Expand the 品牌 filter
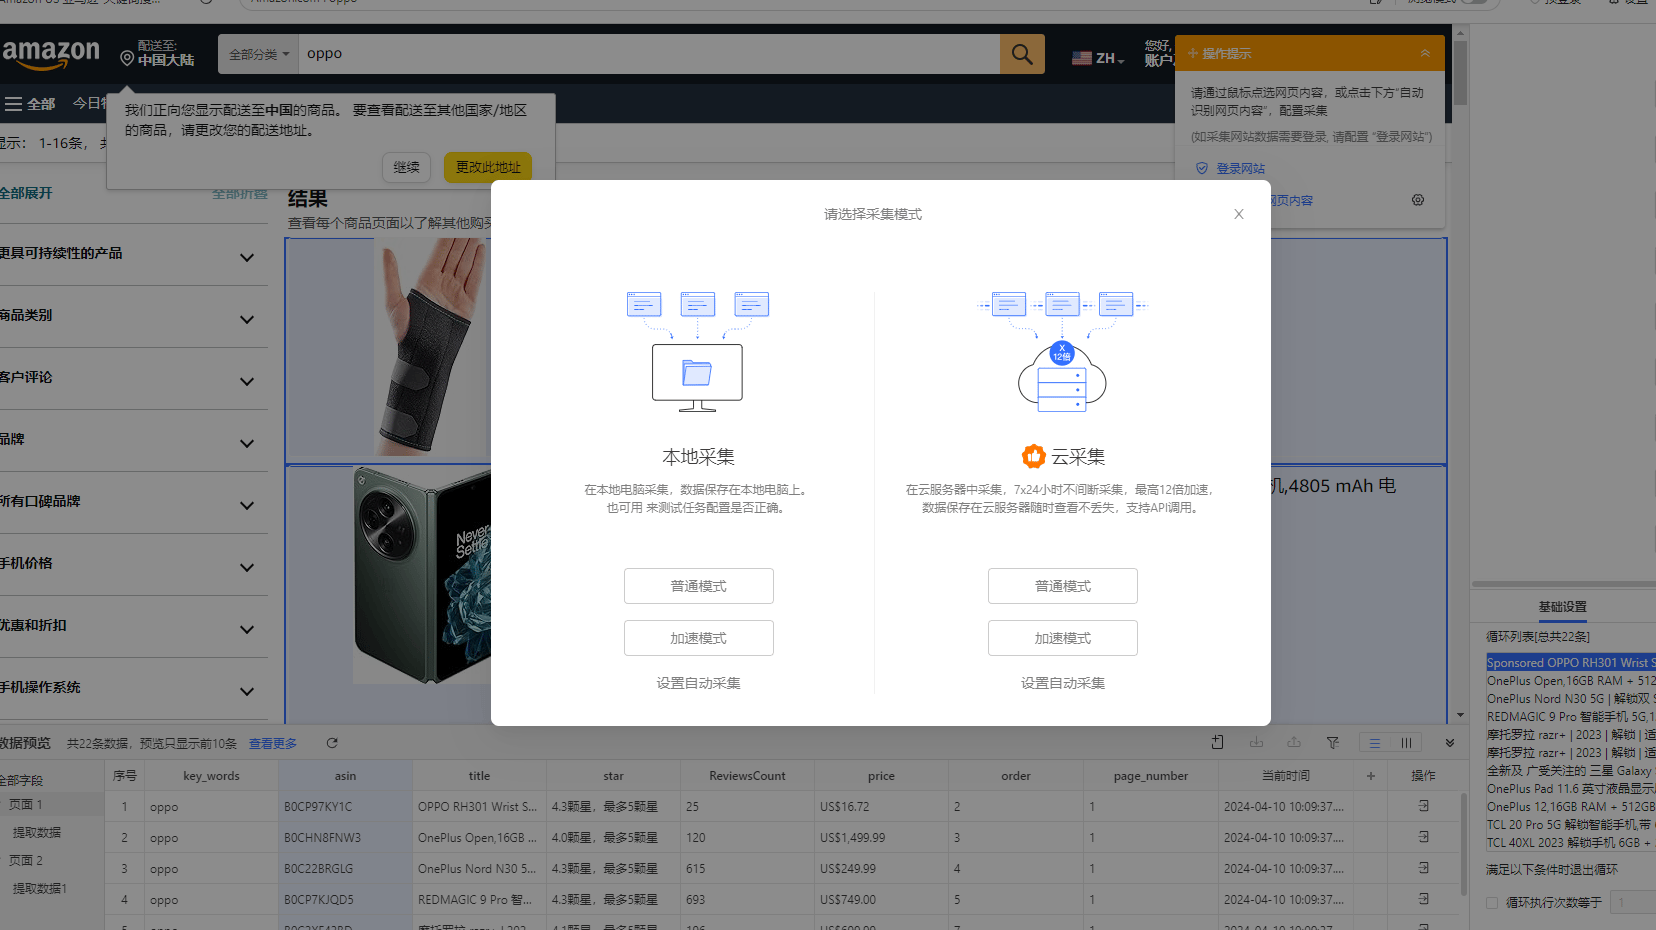 [x=247, y=443]
